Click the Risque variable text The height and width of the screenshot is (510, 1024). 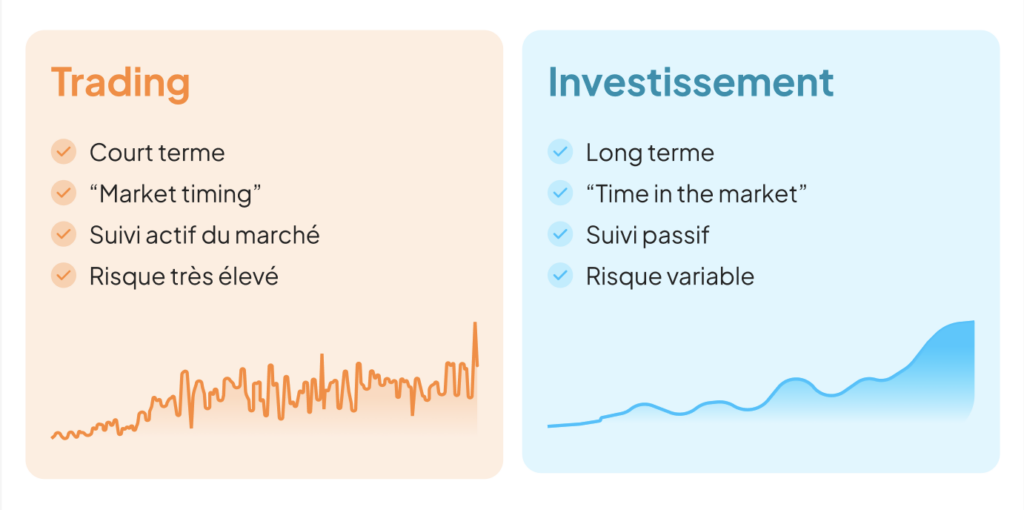coord(670,277)
